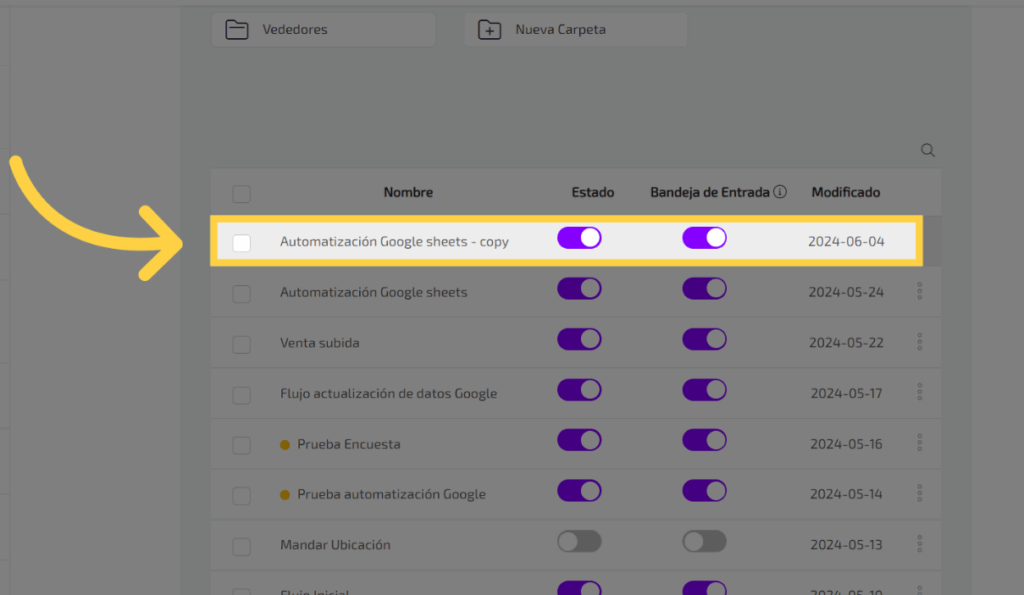Open options menu for Automatización Google sheets row
This screenshot has height=595, width=1024.
click(x=920, y=291)
